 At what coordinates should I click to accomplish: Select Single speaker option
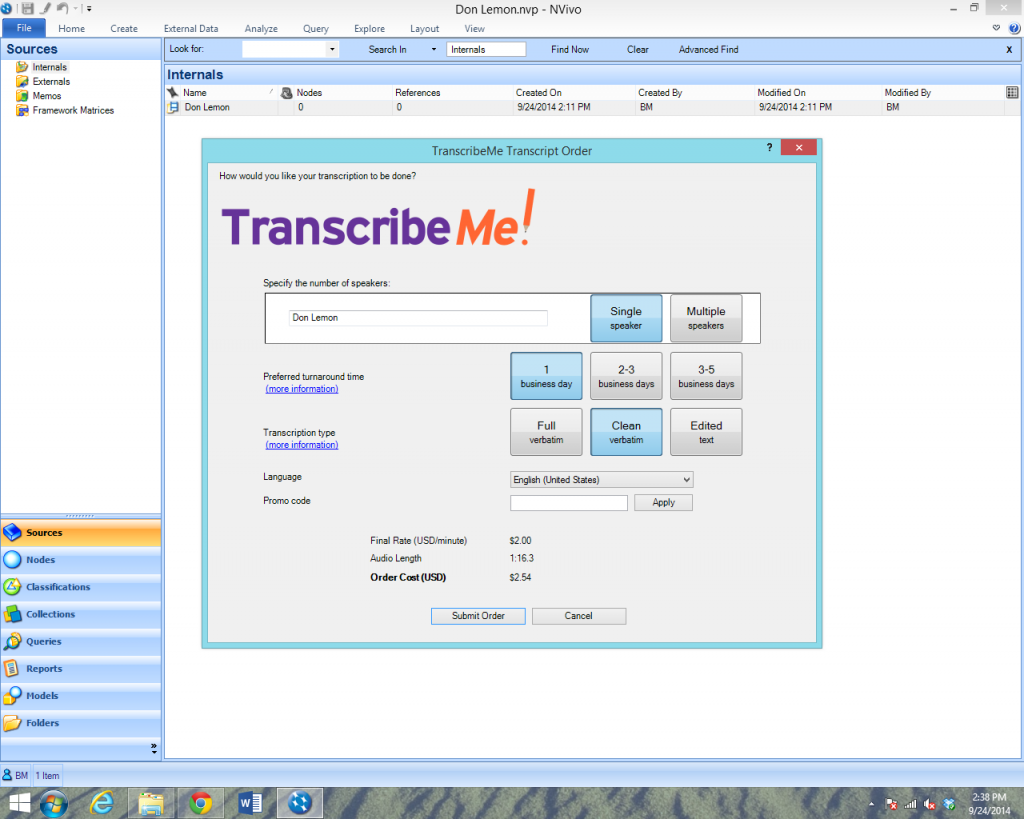tap(626, 318)
